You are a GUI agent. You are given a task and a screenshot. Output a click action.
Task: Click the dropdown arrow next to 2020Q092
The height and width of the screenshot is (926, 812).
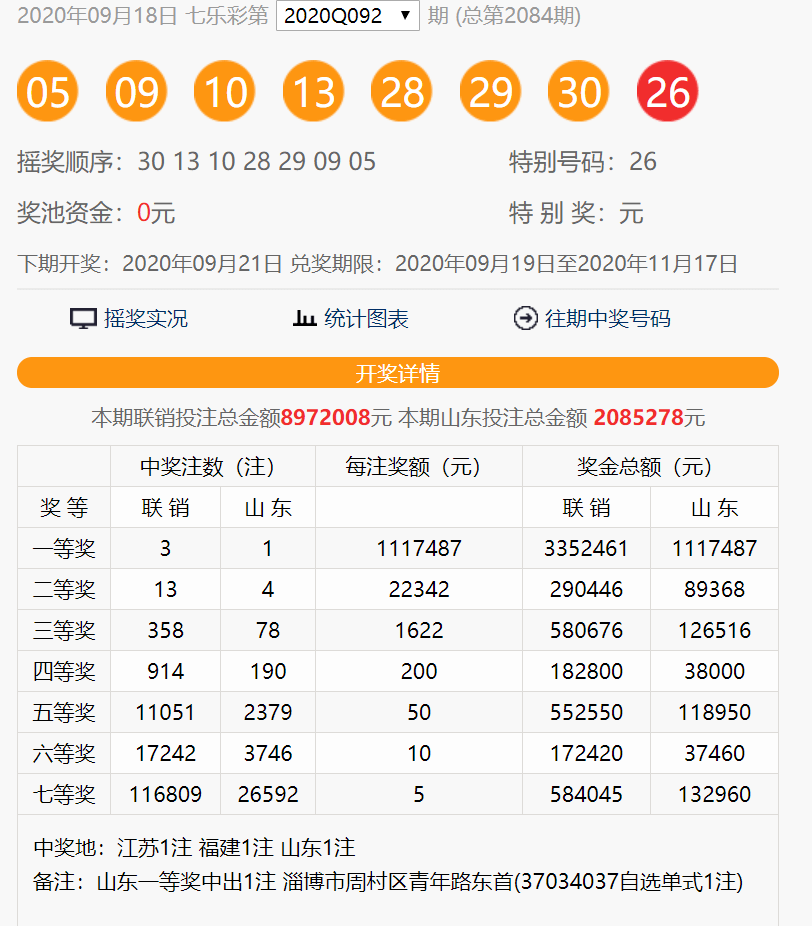point(406,15)
